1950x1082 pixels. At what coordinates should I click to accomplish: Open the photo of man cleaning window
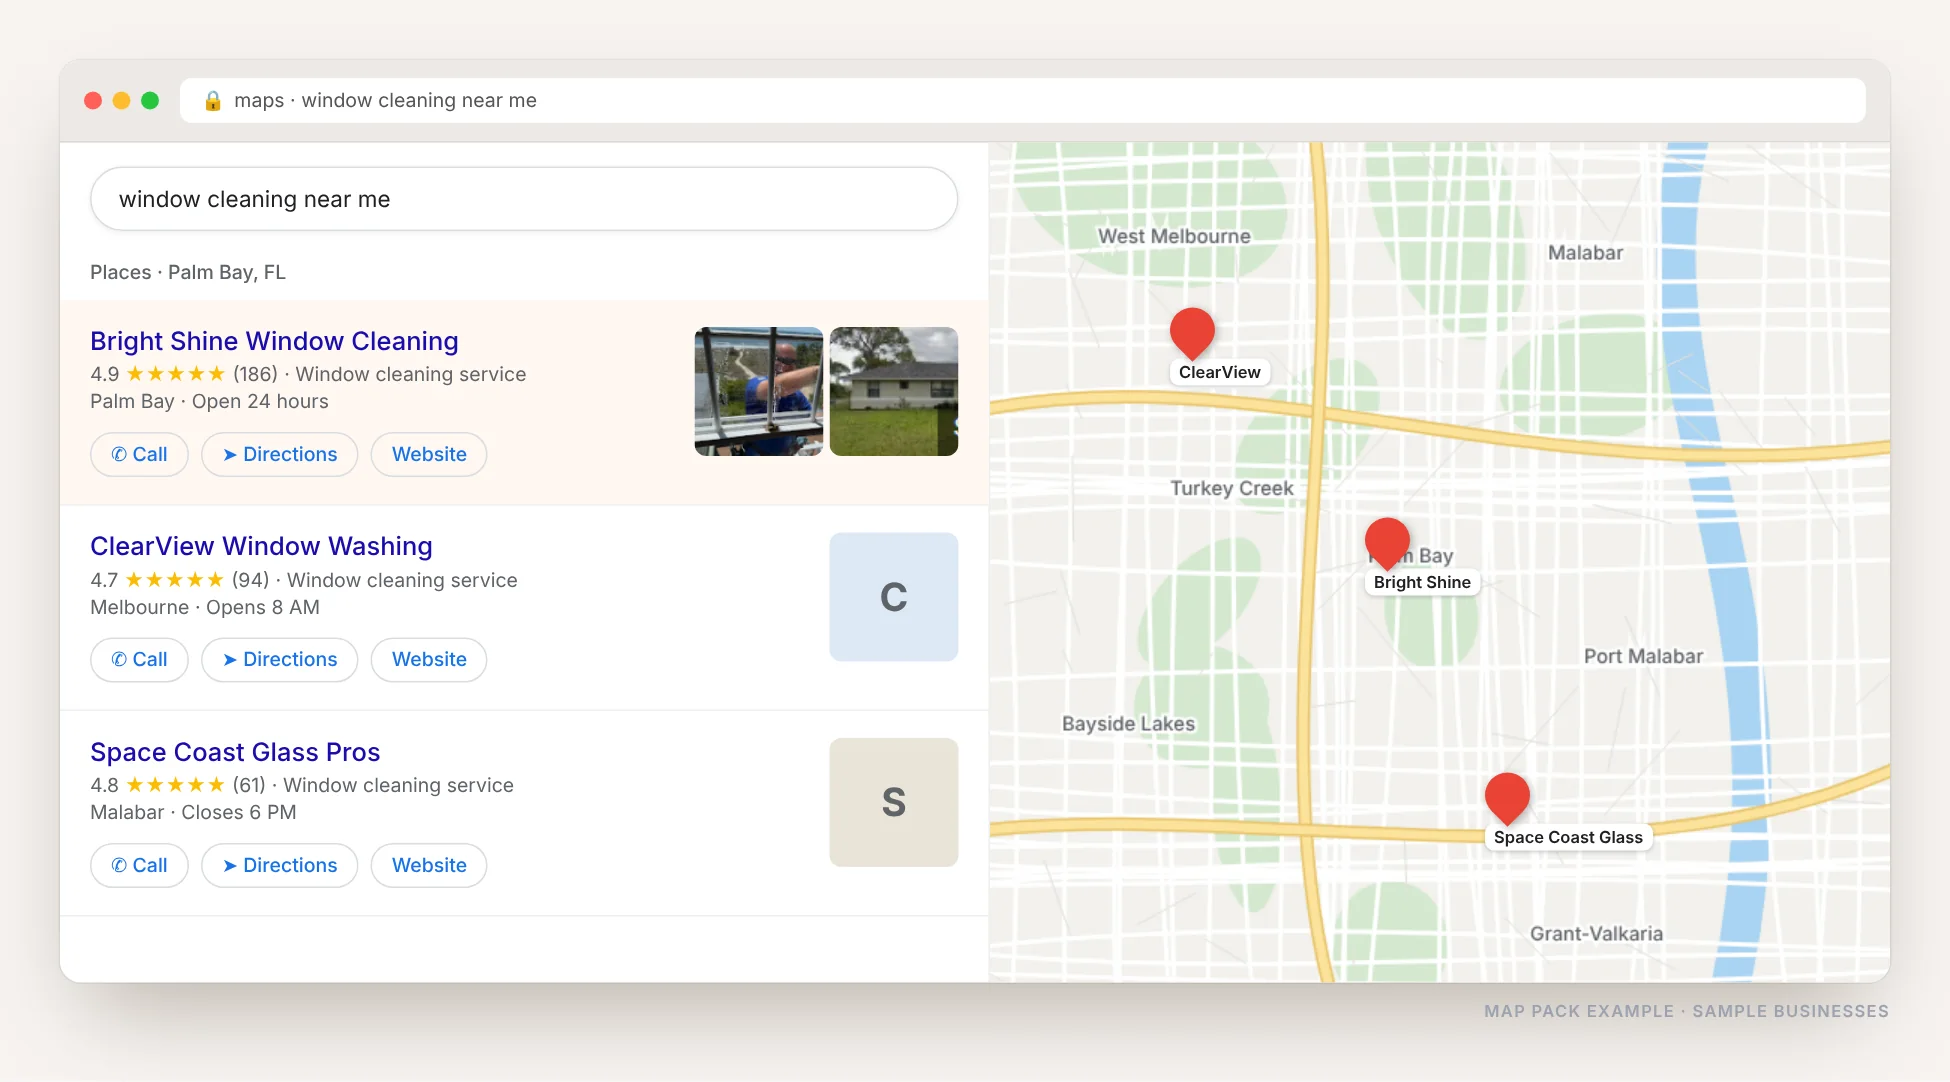tap(759, 391)
